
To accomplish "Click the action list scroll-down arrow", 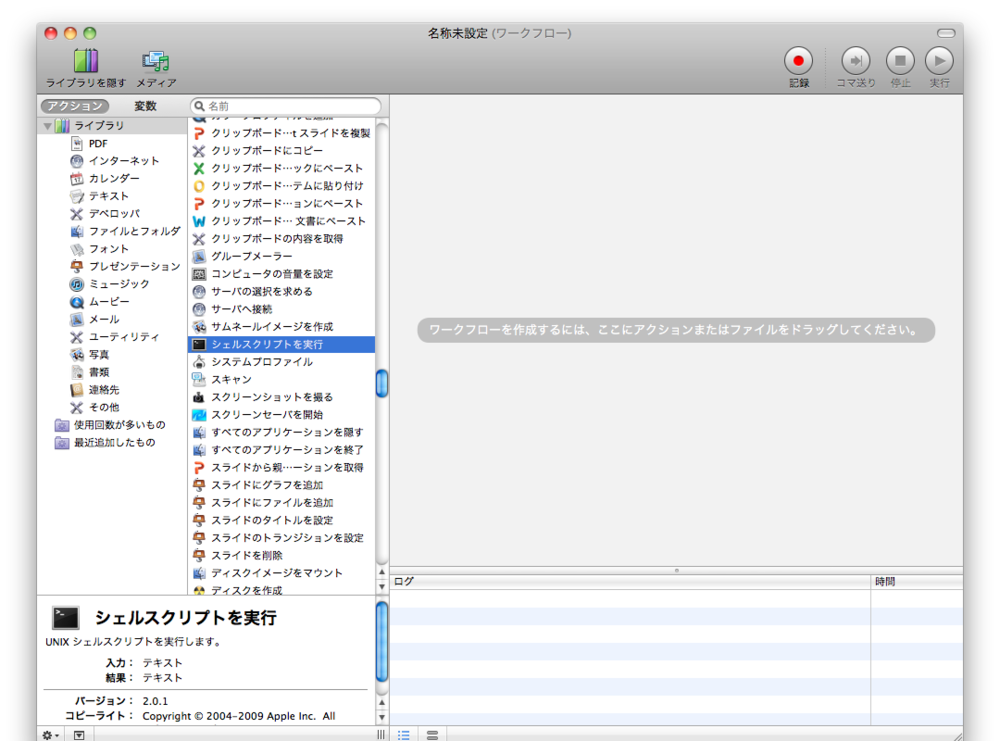I will 382,587.
